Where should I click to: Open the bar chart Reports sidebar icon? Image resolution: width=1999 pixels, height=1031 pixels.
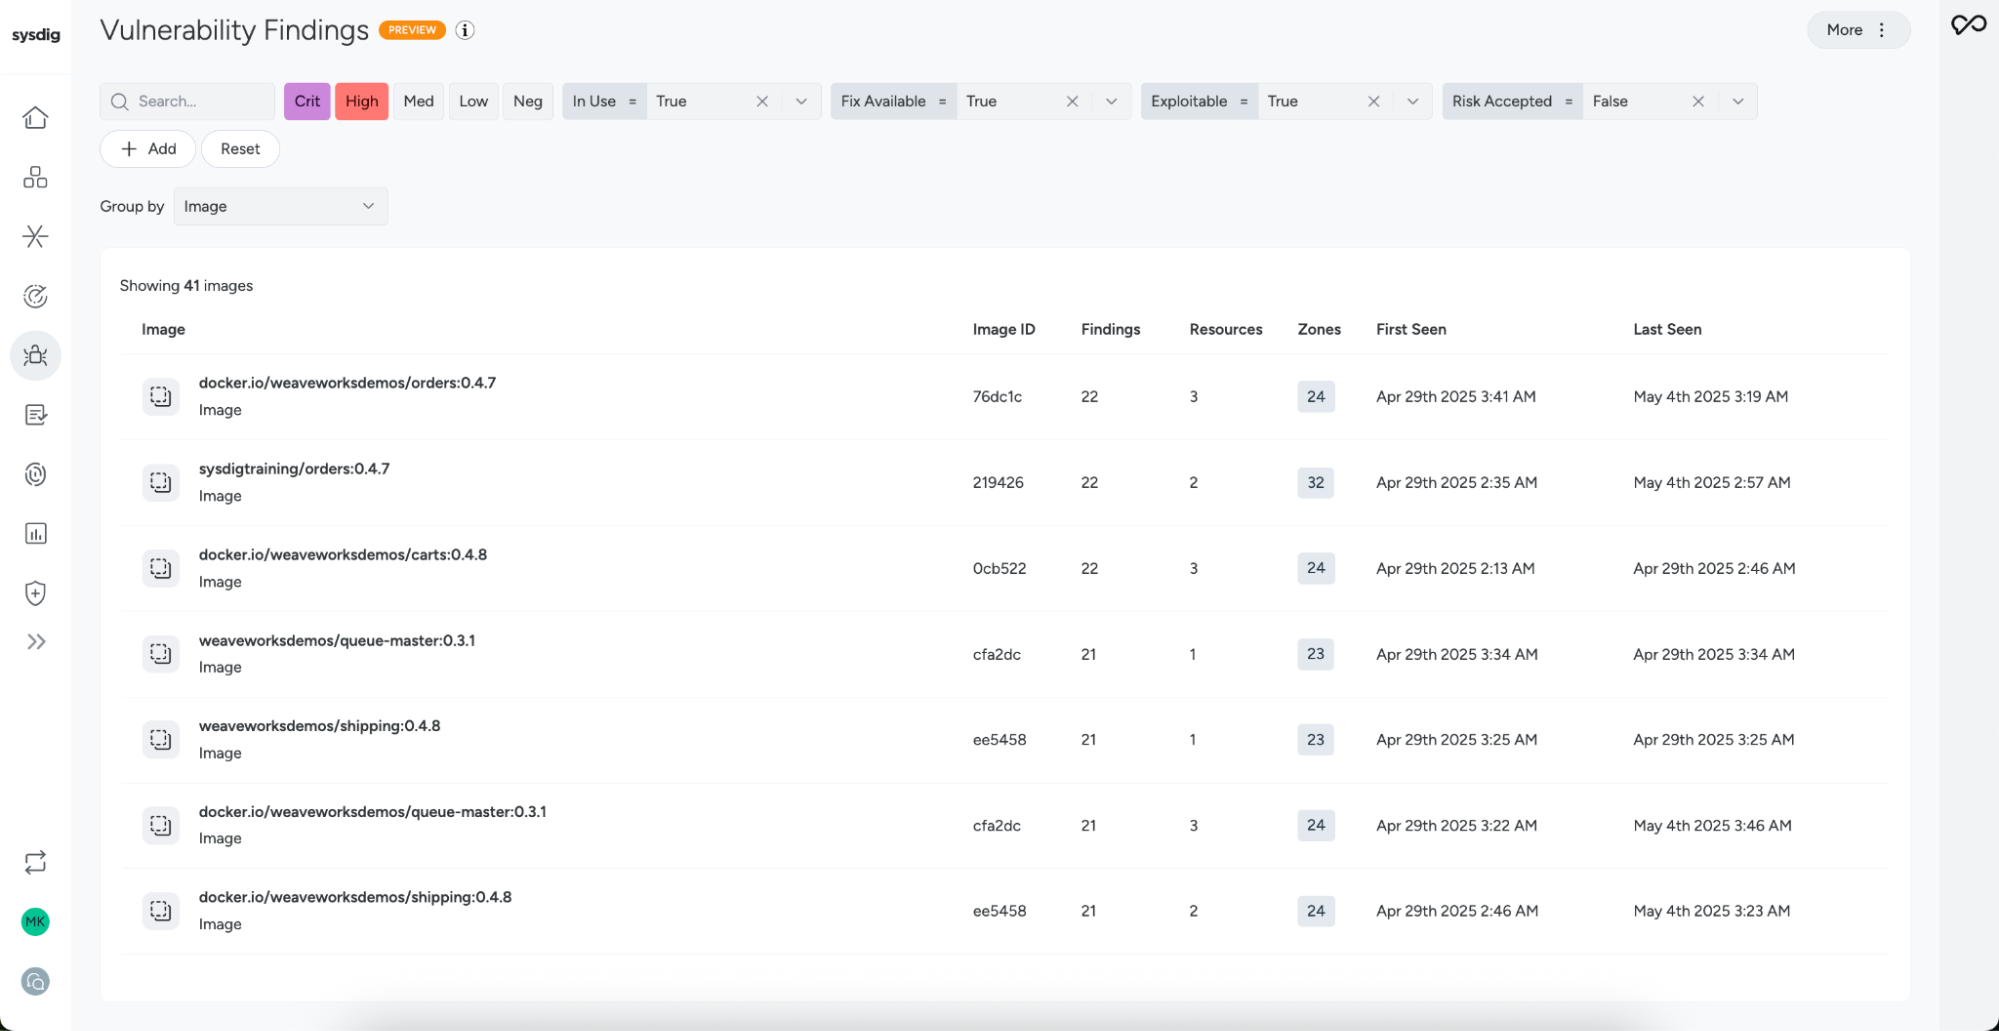pyautogui.click(x=36, y=534)
